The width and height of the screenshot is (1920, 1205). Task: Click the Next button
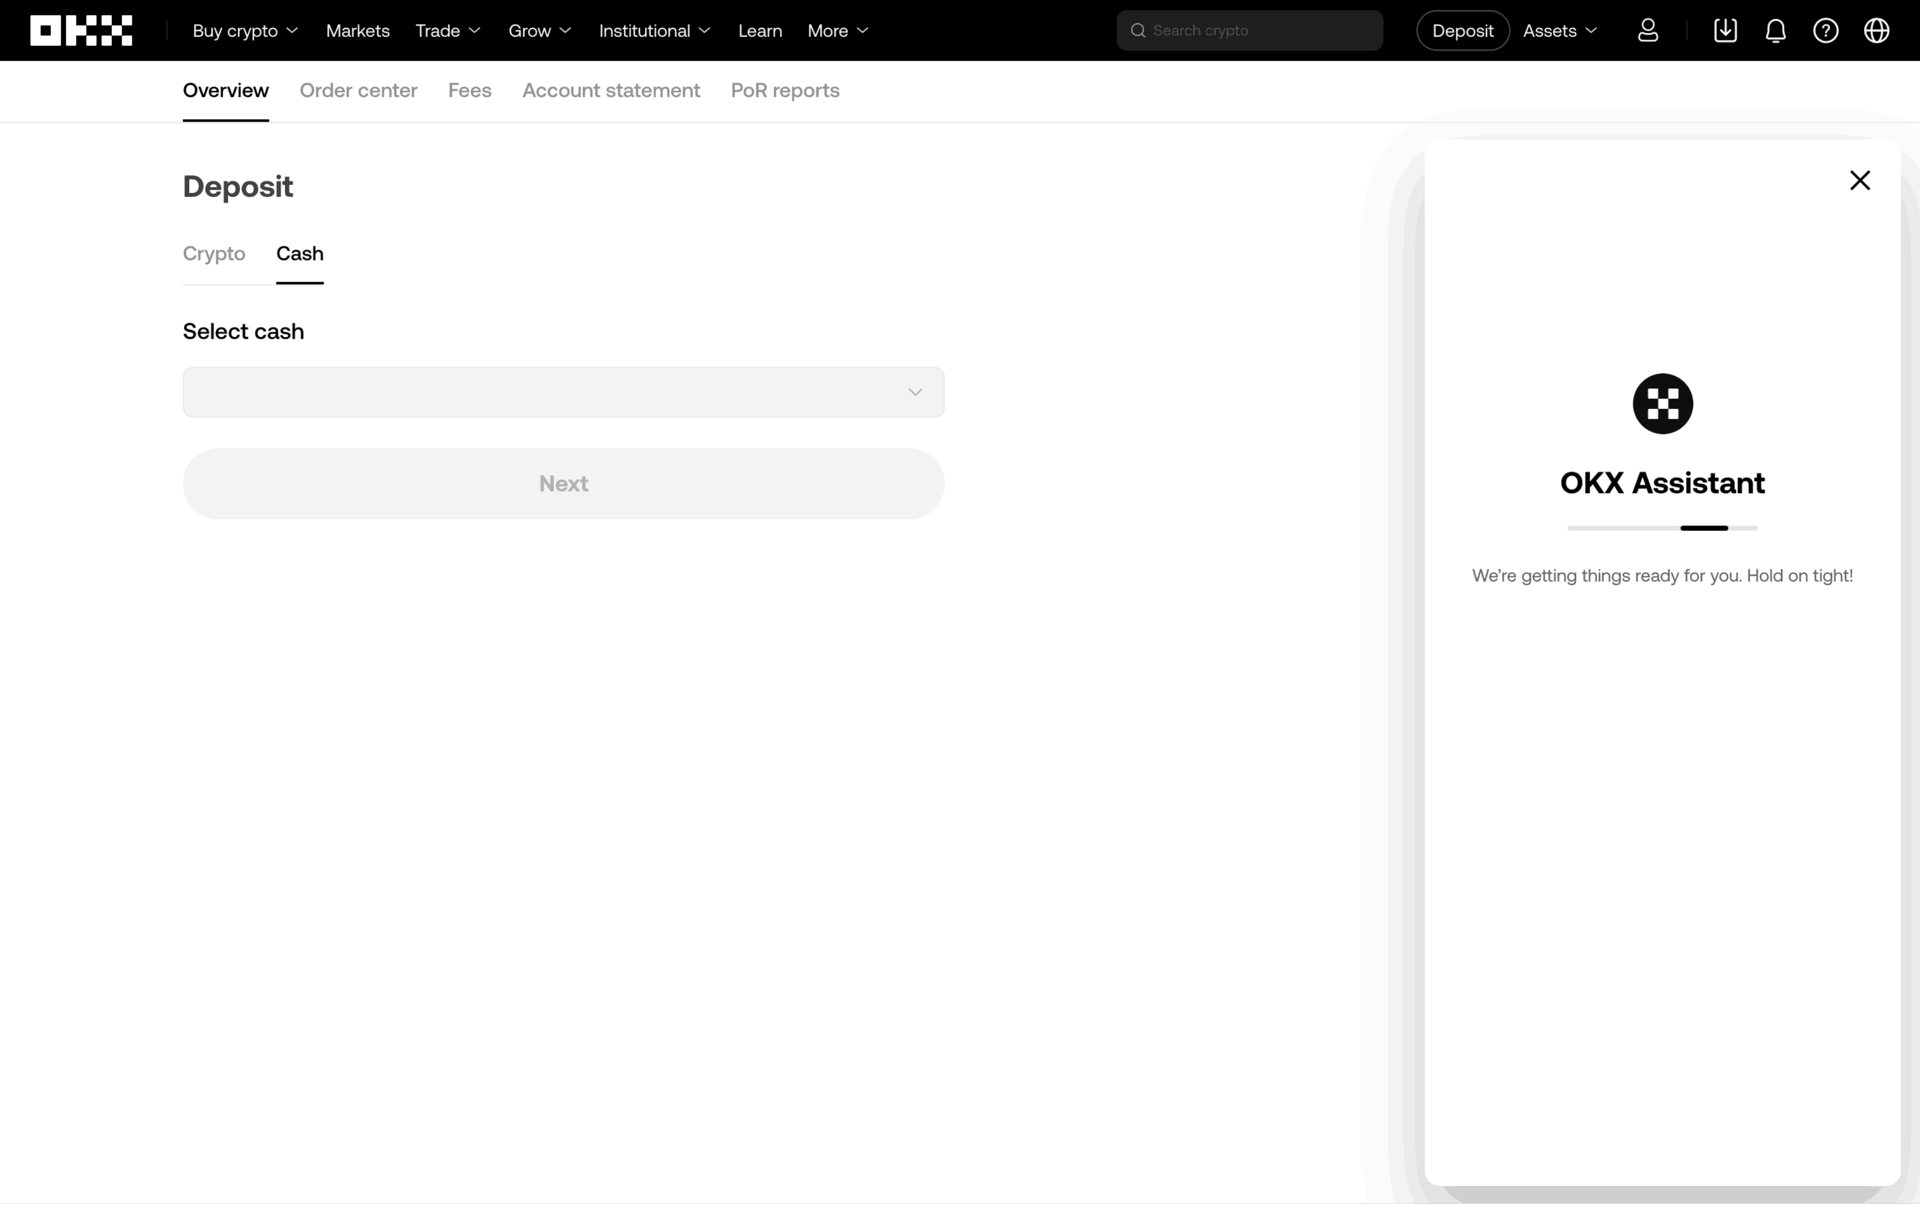pos(563,483)
